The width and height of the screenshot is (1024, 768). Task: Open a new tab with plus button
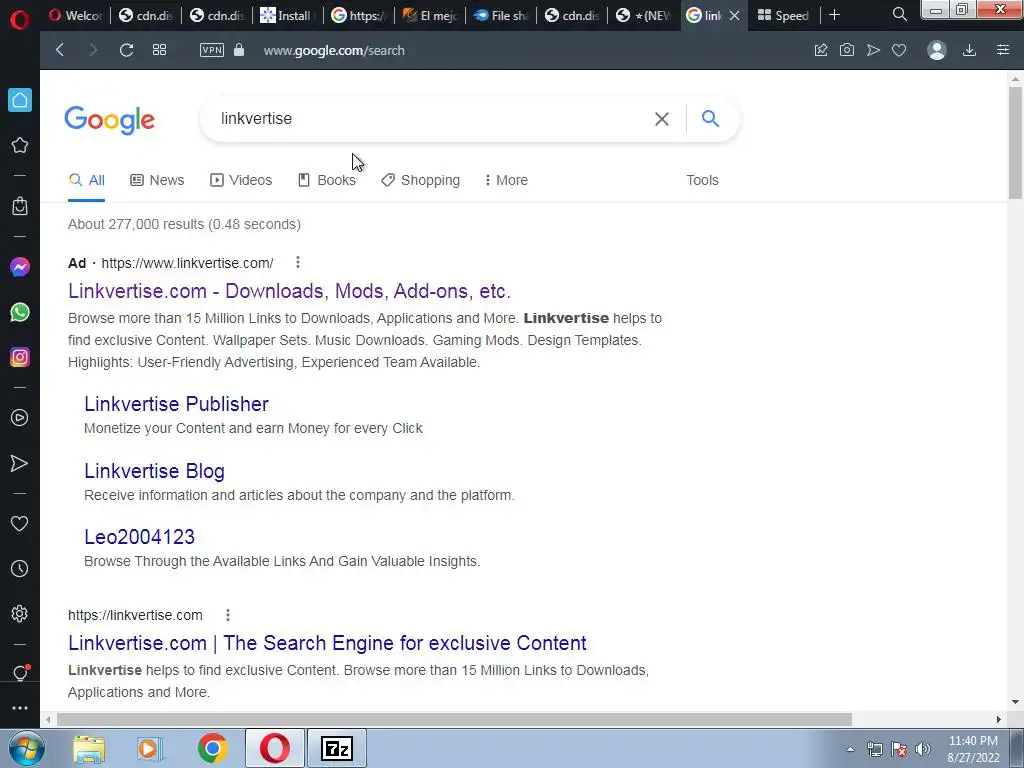[834, 14]
